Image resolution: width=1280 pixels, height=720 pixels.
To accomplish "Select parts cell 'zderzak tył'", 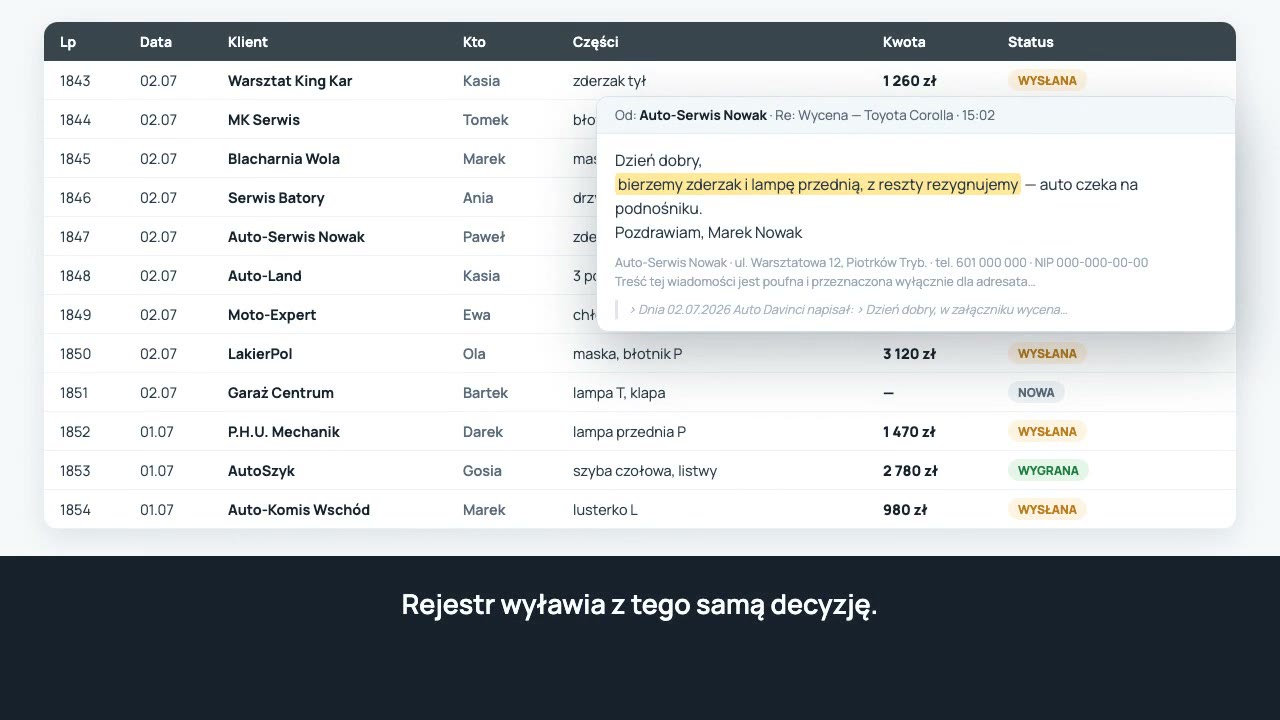I will [609, 81].
